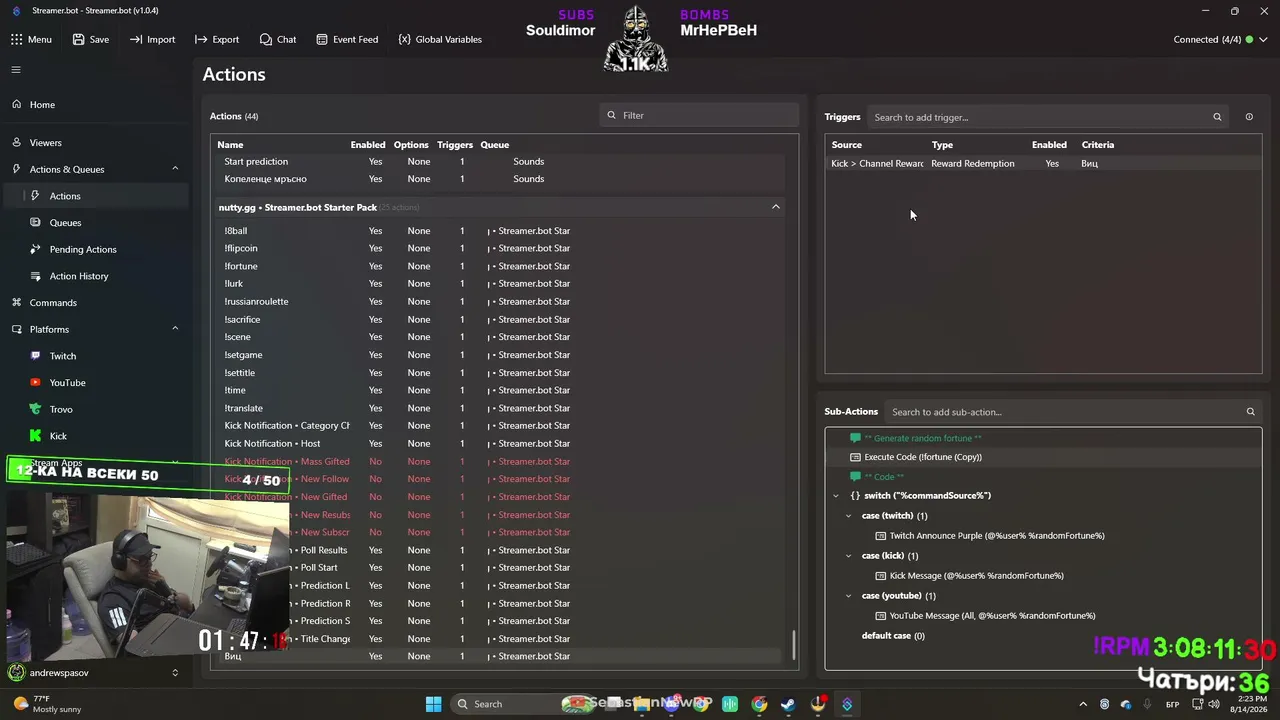Go to Home via the house icon
This screenshot has height=720, width=1280.
click(x=17, y=104)
